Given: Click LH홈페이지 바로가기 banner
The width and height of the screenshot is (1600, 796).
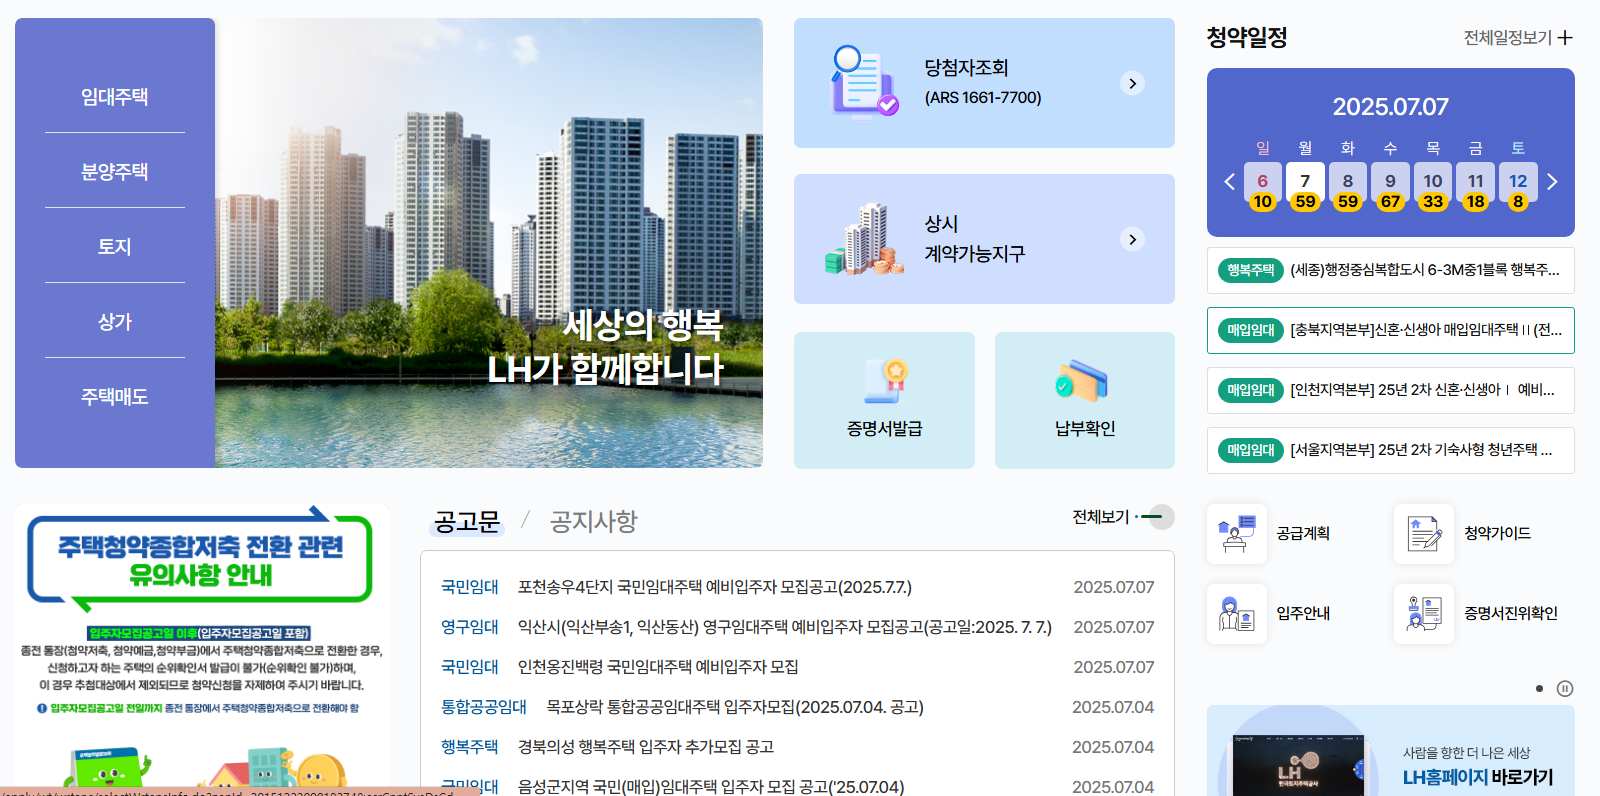Looking at the screenshot, I should [1391, 751].
